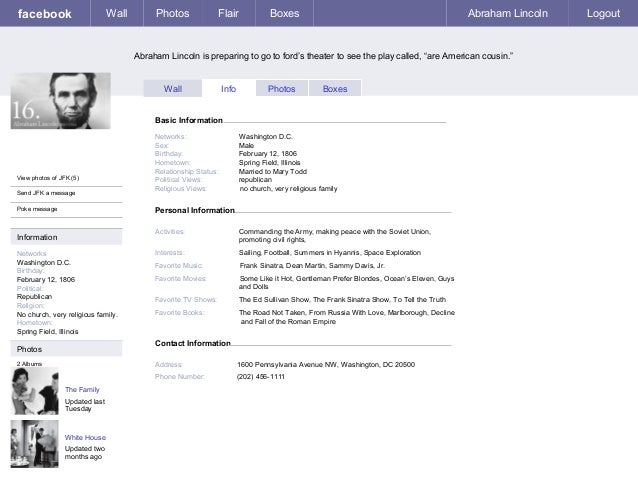Viewport: 638px width, 479px height.
Task: Click the Favorite Music value Frank Sinatra line
Action: point(312,266)
